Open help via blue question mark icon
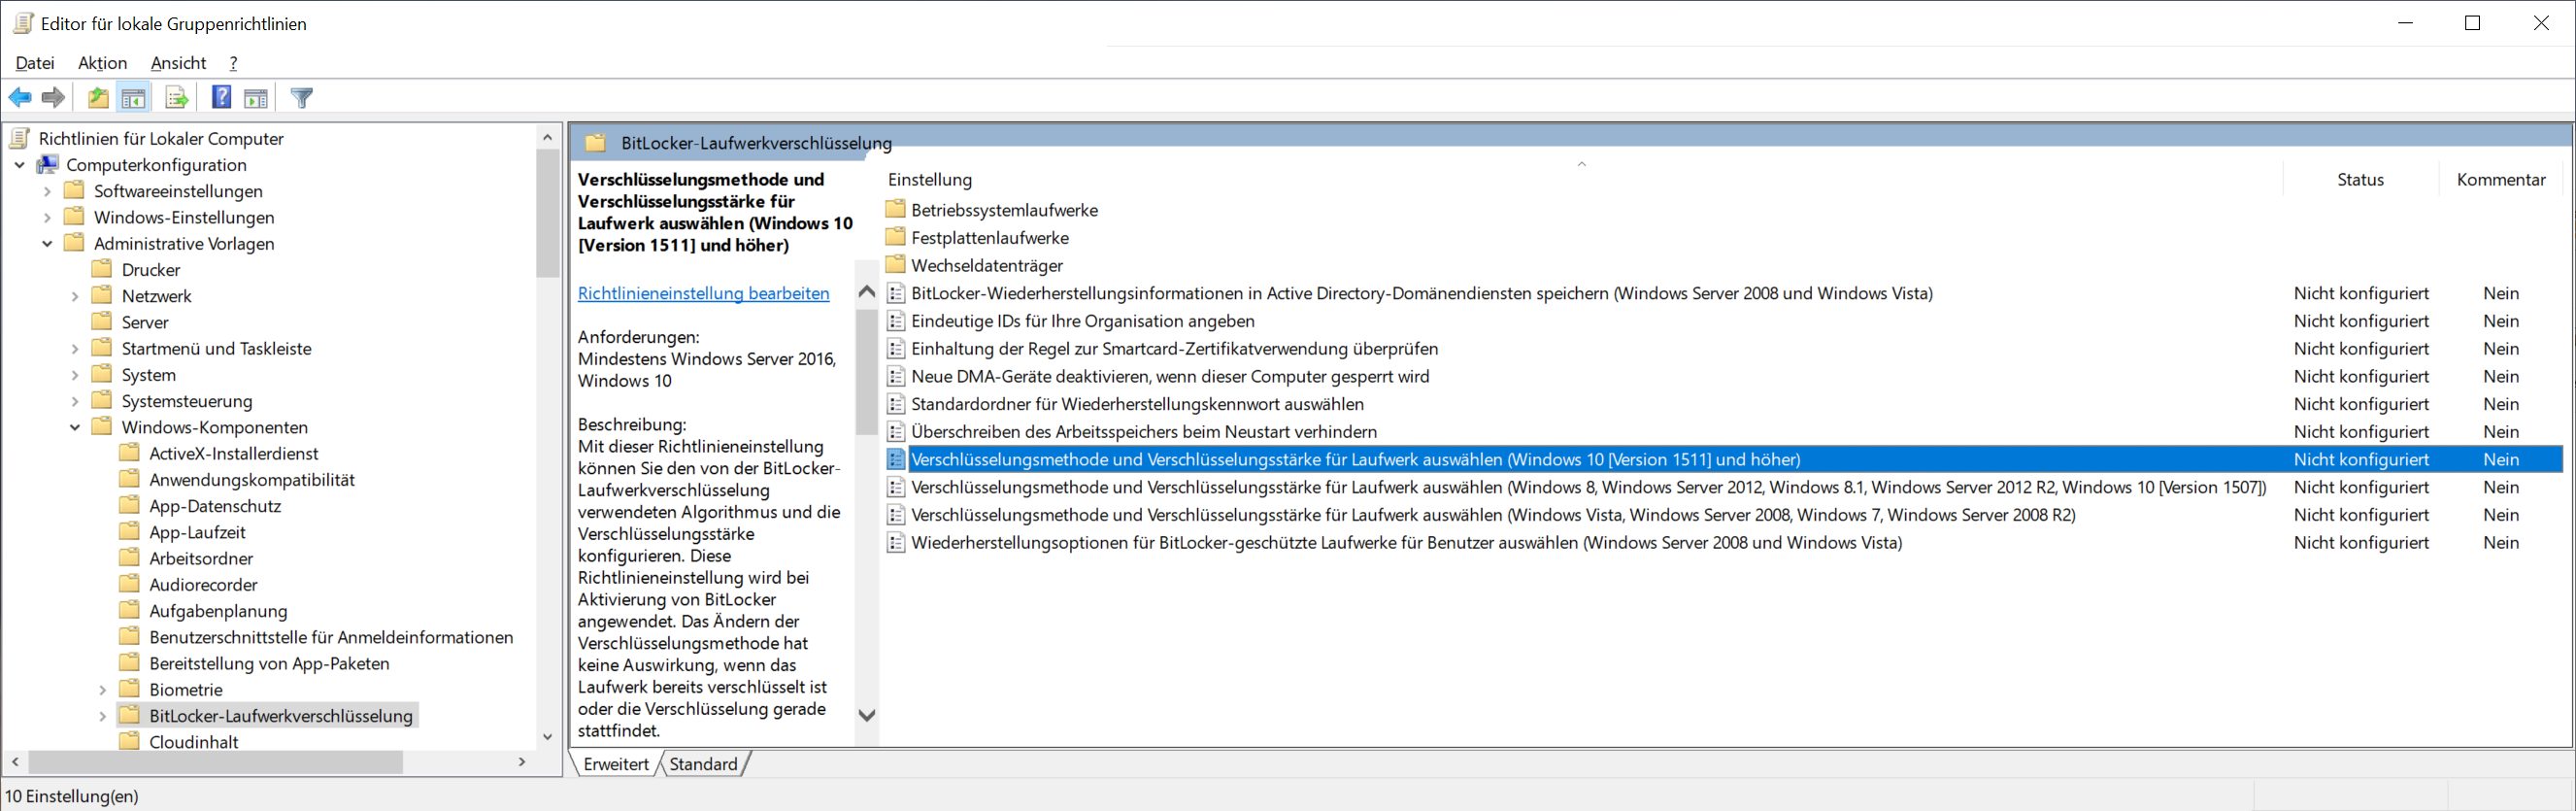The height and width of the screenshot is (811, 2576). pos(222,98)
